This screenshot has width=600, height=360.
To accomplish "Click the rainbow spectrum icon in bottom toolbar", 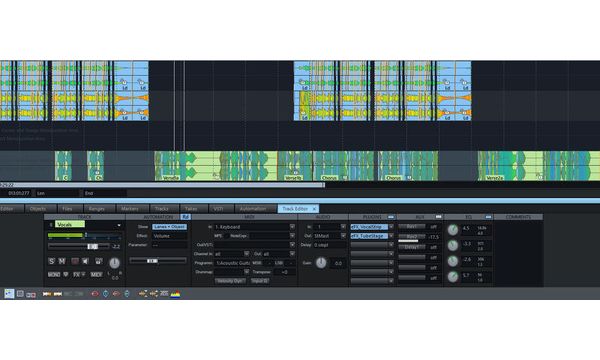I will pyautogui.click(x=175, y=294).
